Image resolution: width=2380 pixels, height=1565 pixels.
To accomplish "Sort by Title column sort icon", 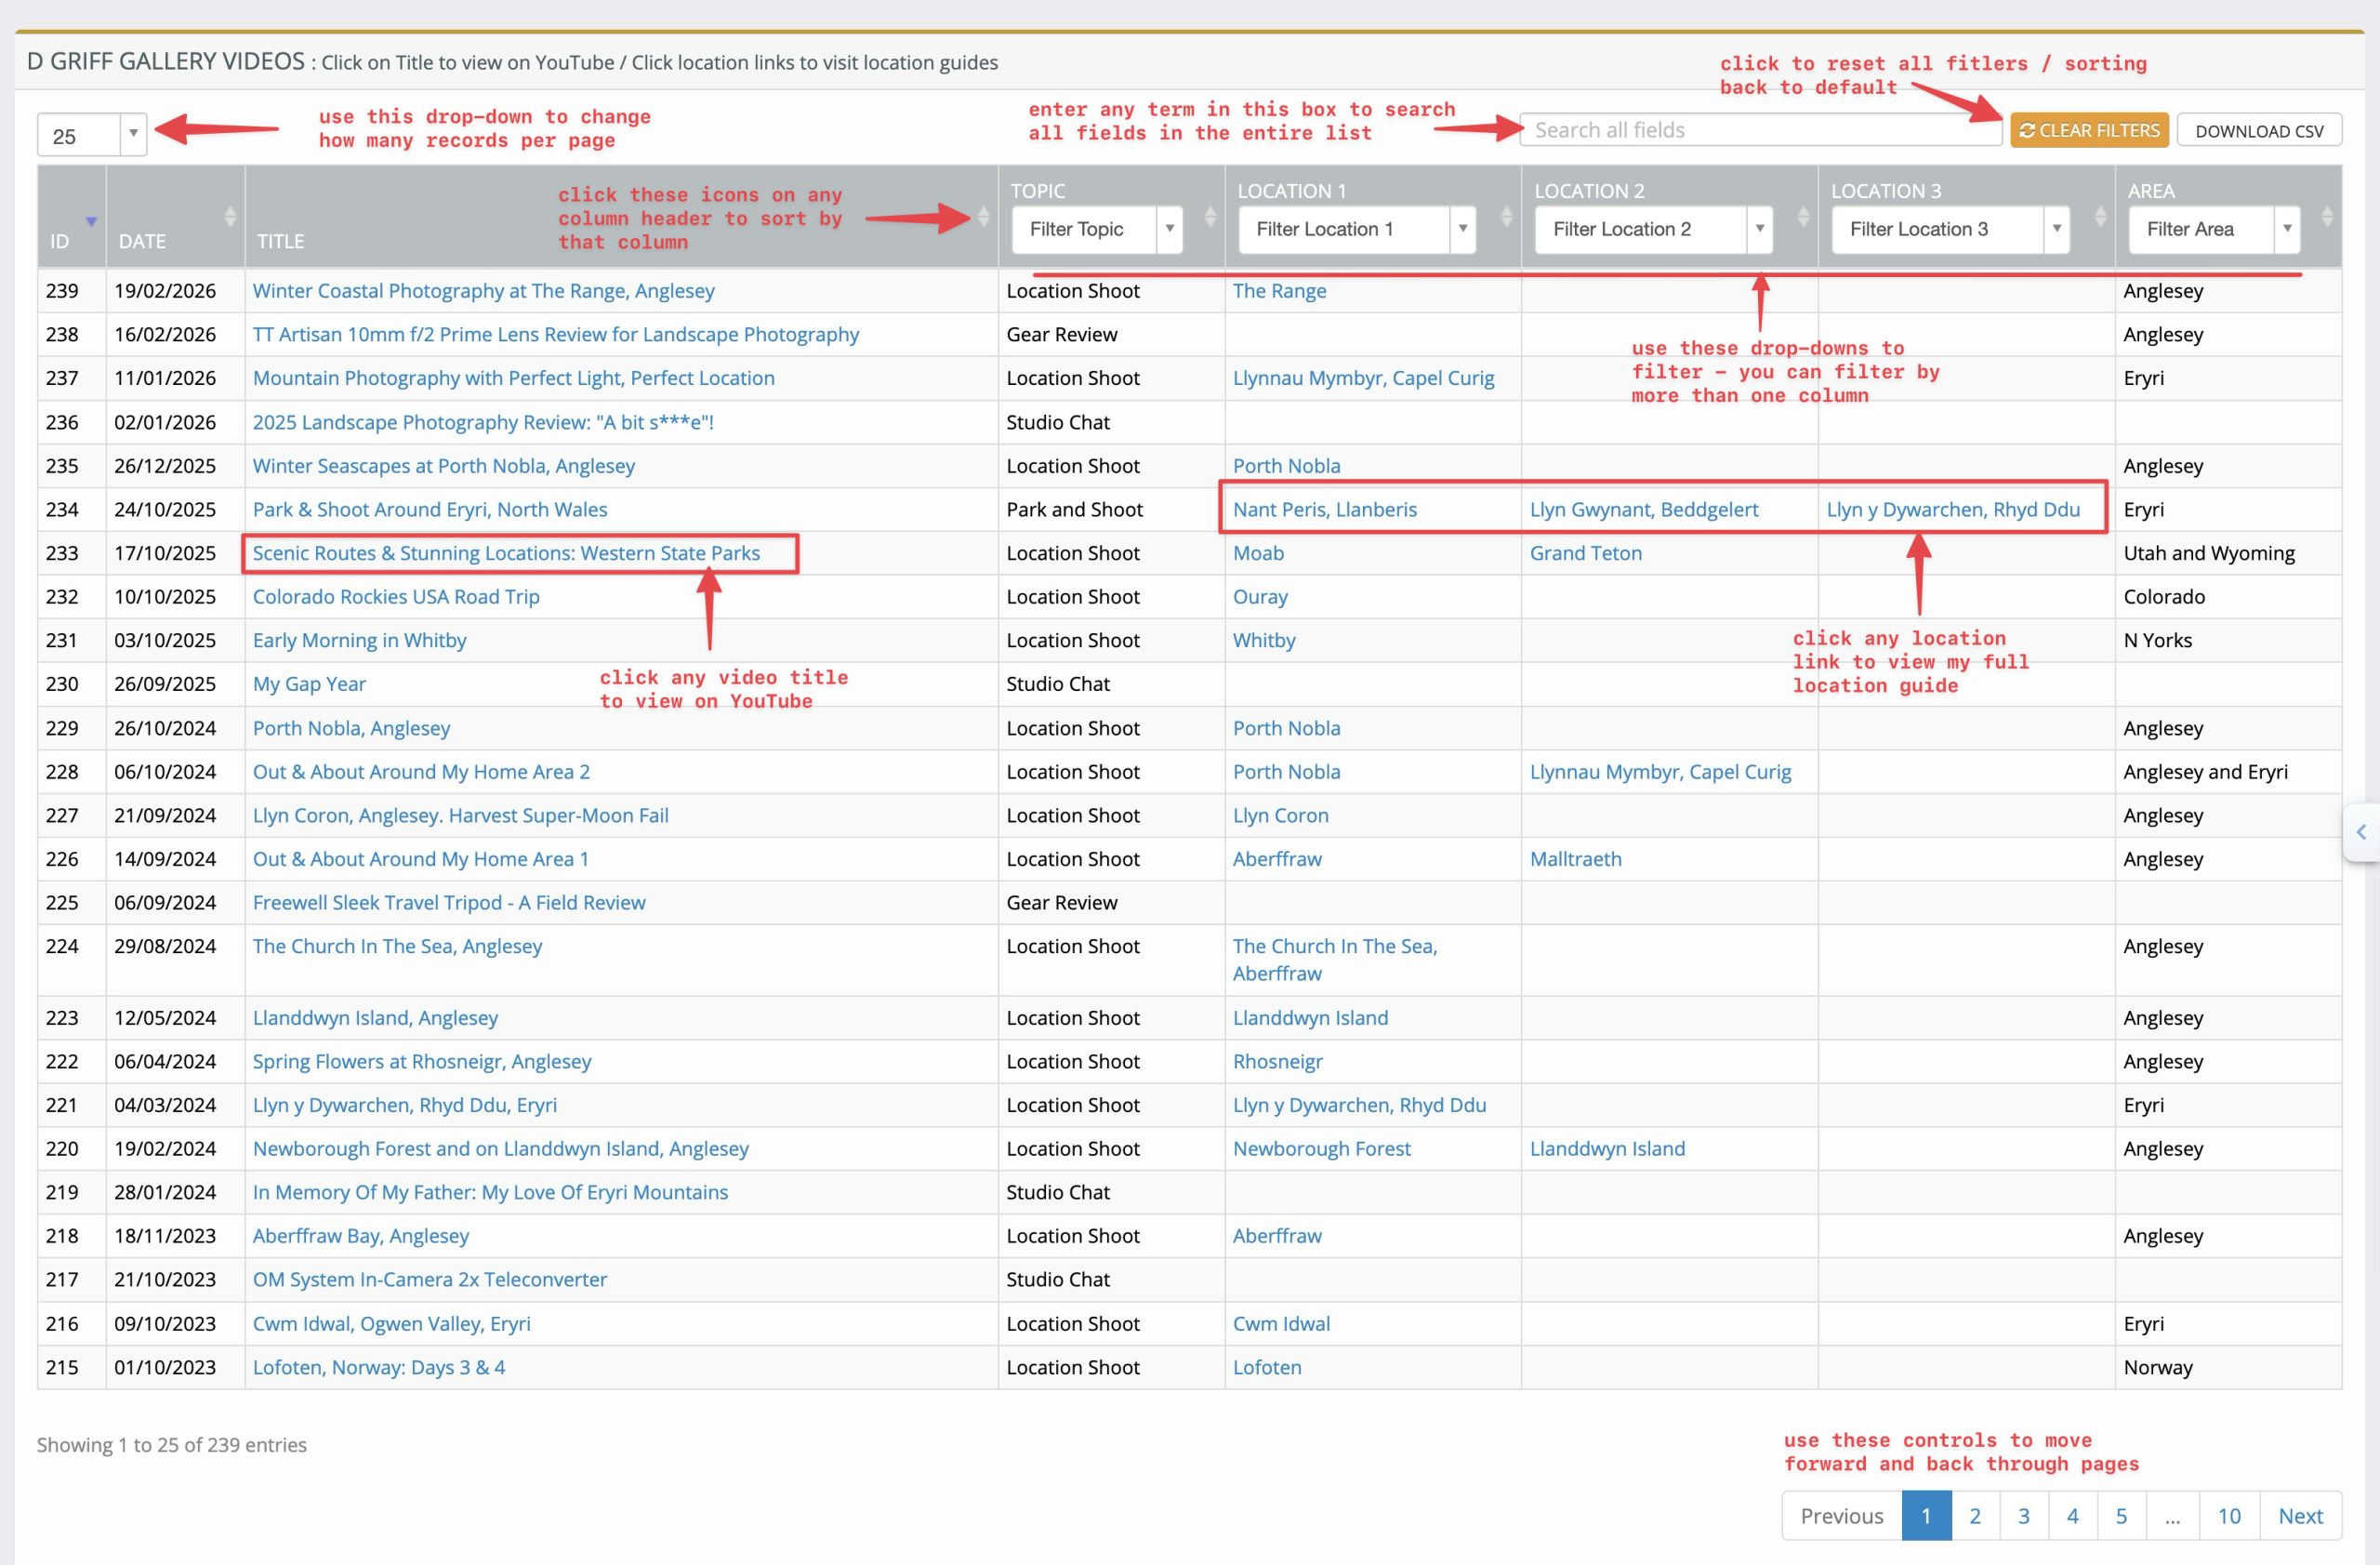I will [x=983, y=216].
